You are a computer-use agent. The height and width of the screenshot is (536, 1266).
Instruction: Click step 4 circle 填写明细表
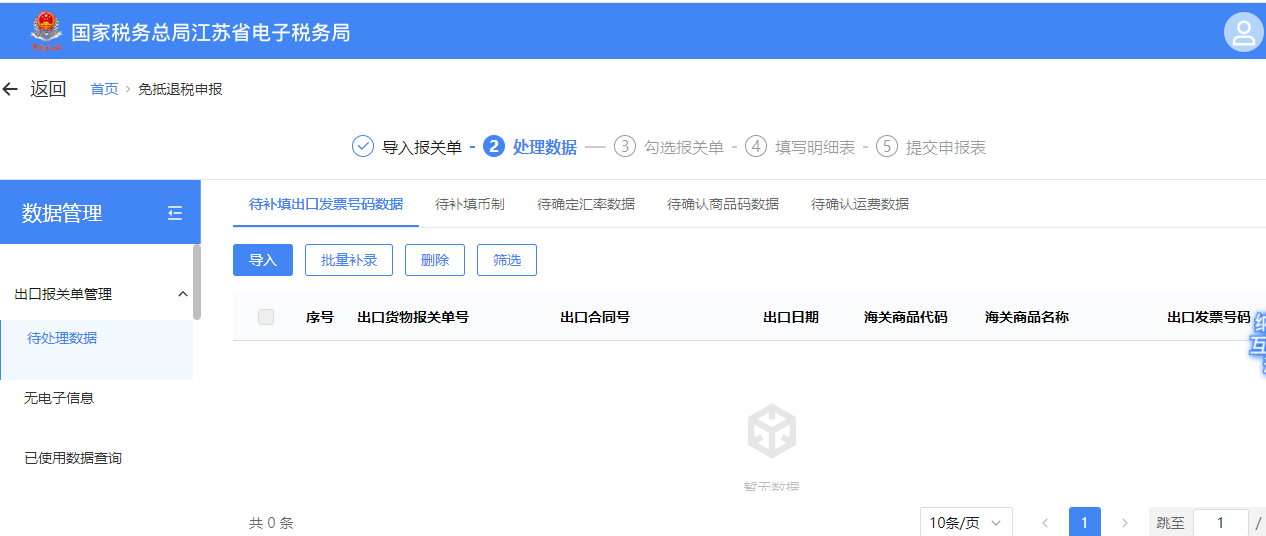coord(756,147)
